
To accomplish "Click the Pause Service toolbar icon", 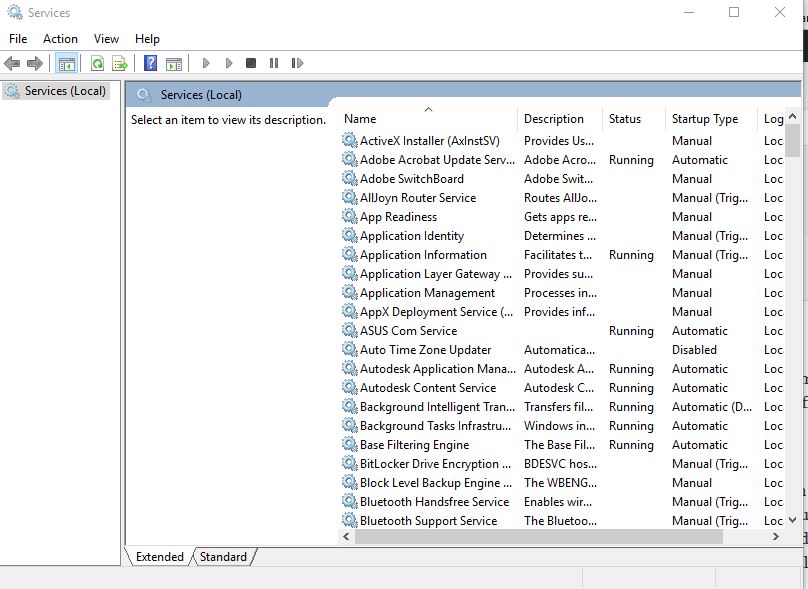I will tap(274, 64).
